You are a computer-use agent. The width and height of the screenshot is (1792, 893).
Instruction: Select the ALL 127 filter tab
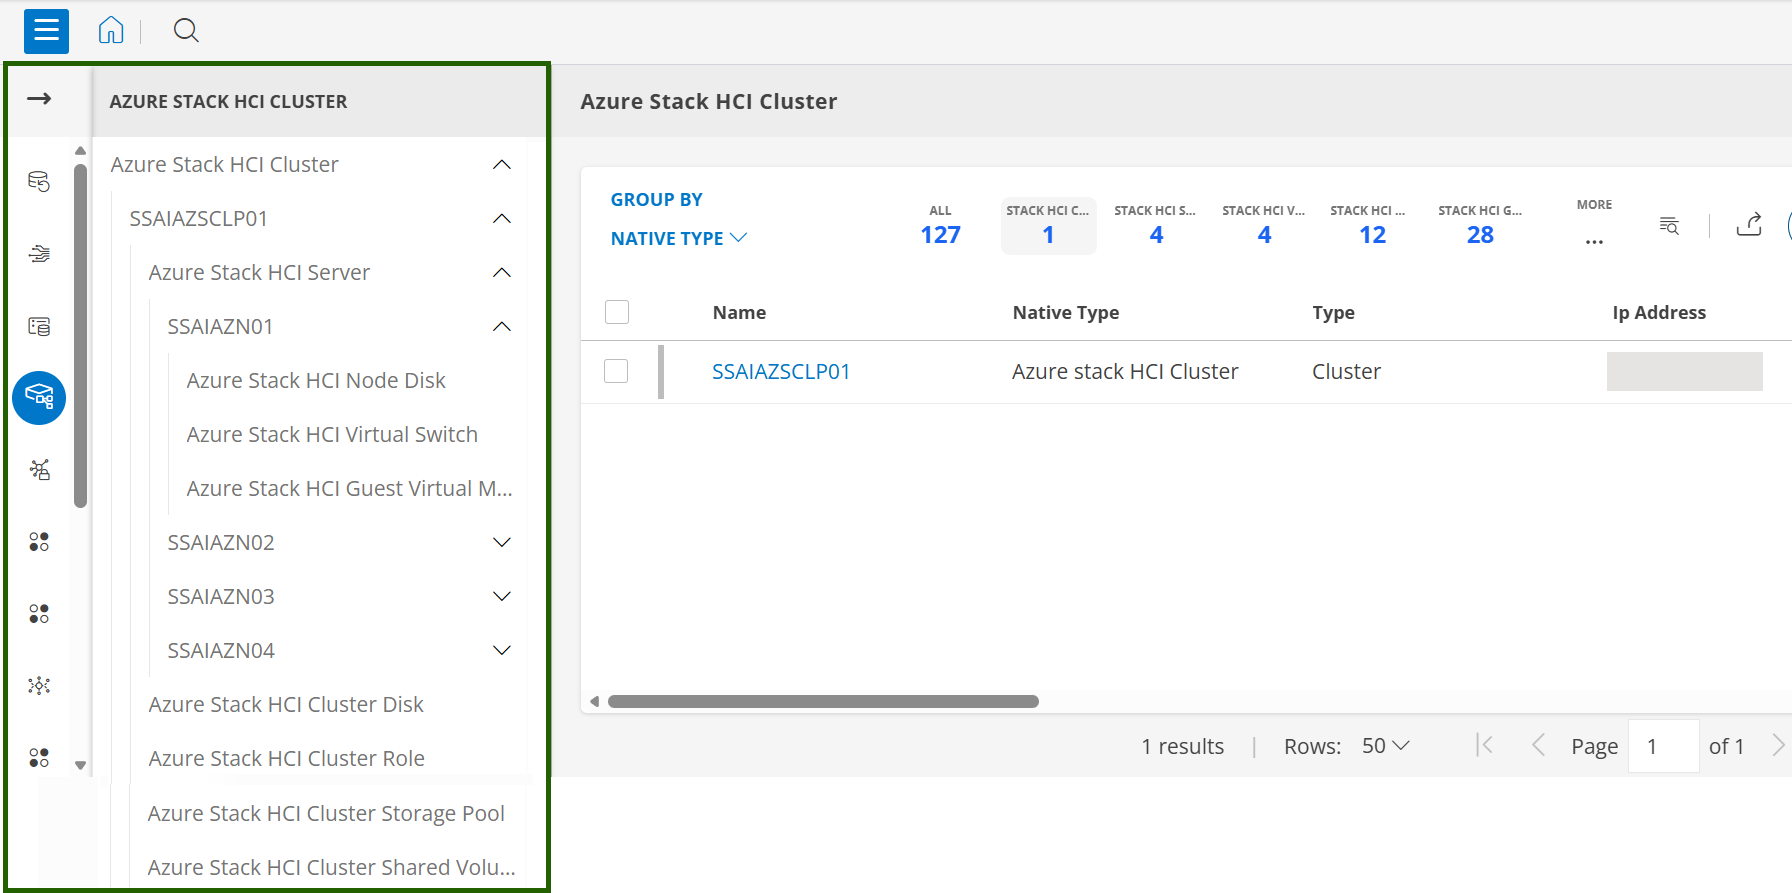tap(940, 226)
